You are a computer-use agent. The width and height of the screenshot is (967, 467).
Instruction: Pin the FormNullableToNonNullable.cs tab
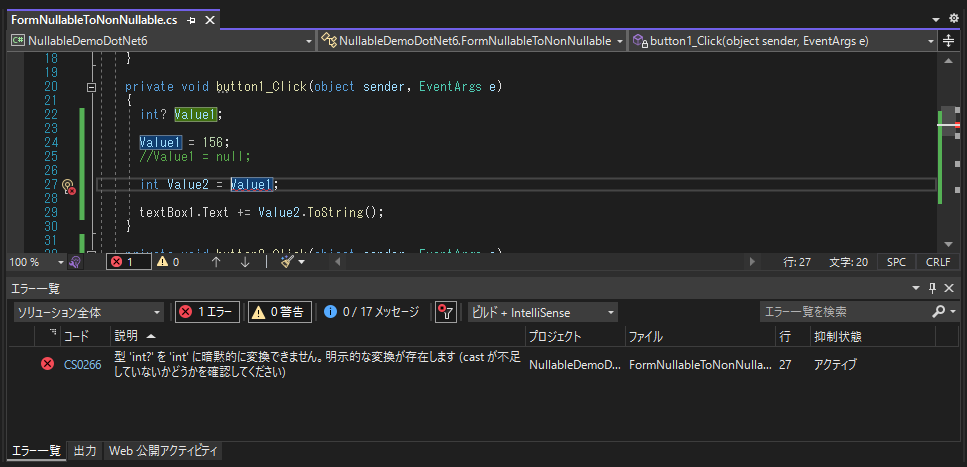192,20
